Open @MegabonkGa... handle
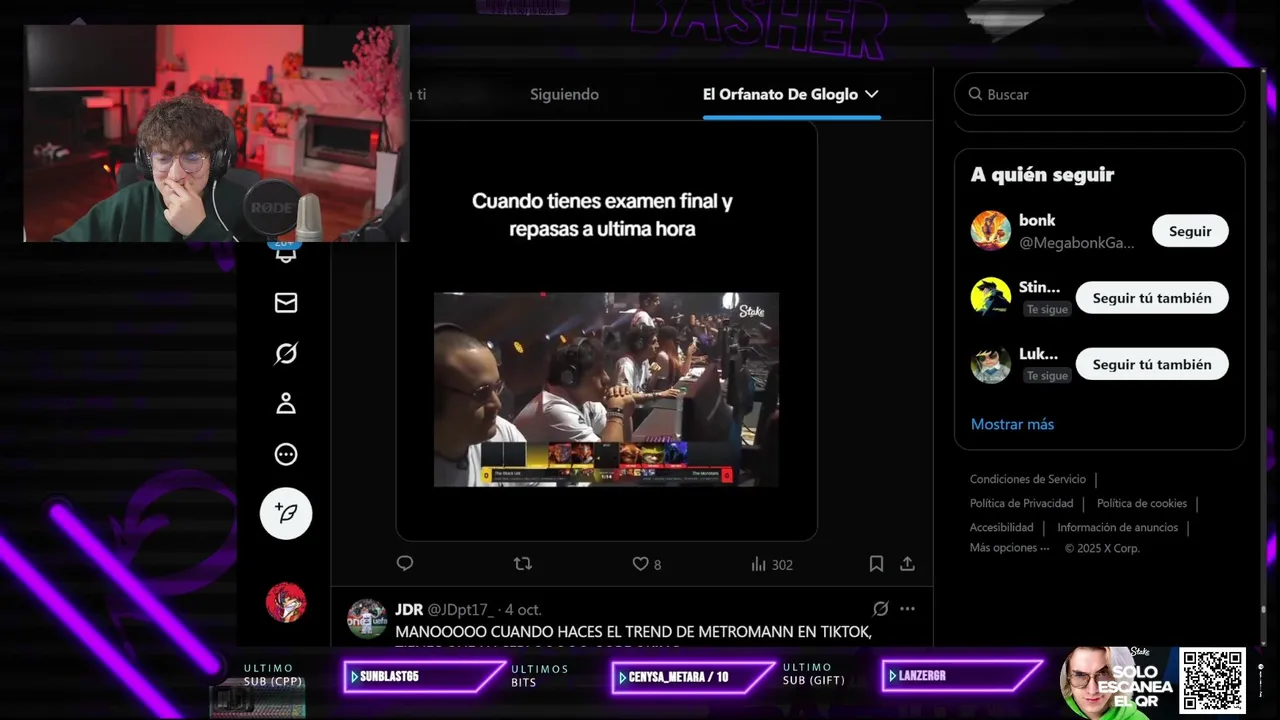1280x720 pixels. coord(1077,243)
